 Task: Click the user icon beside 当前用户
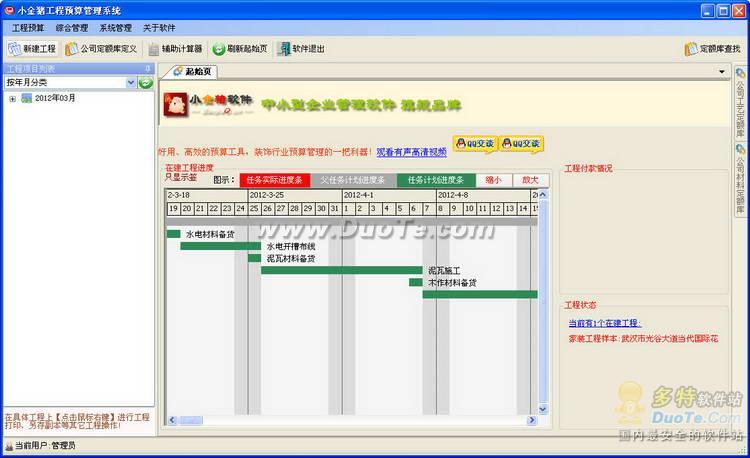[x=9, y=446]
